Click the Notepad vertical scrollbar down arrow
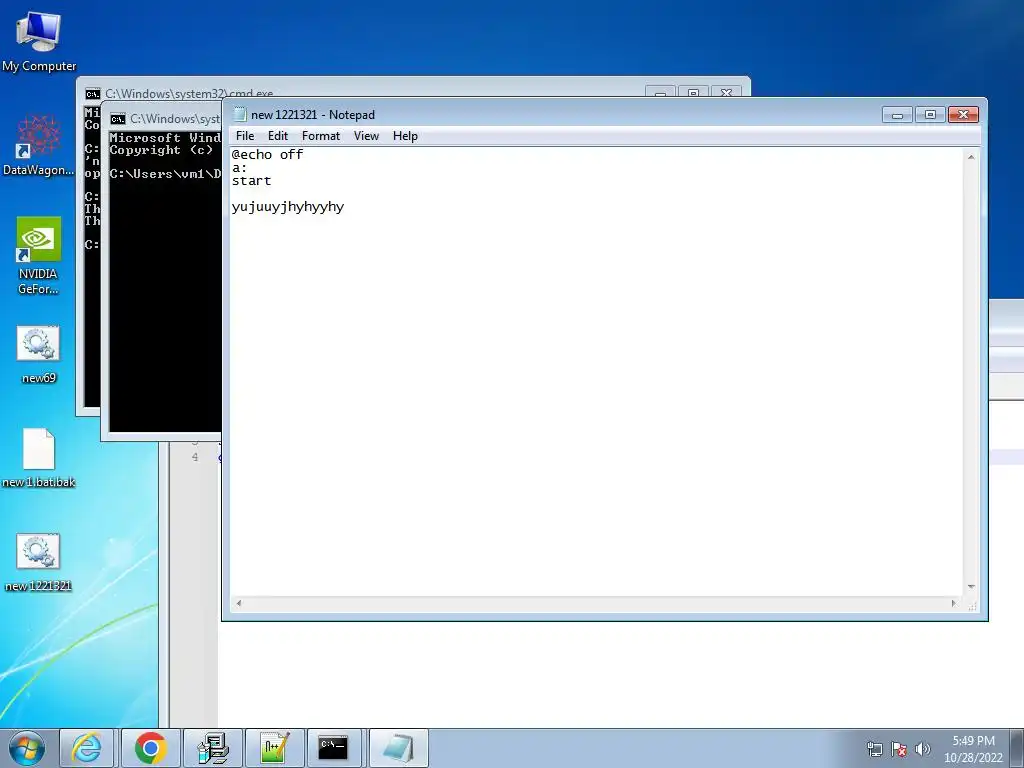Viewport: 1024px width, 768px height. [971, 587]
